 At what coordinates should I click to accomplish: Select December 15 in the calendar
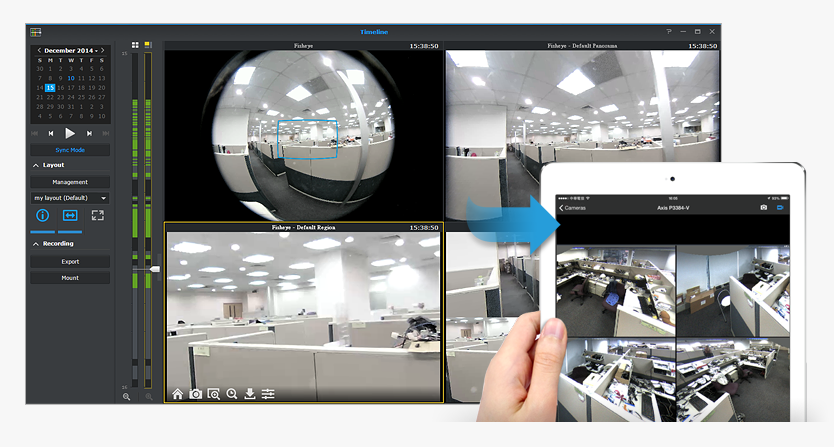tap(50, 88)
